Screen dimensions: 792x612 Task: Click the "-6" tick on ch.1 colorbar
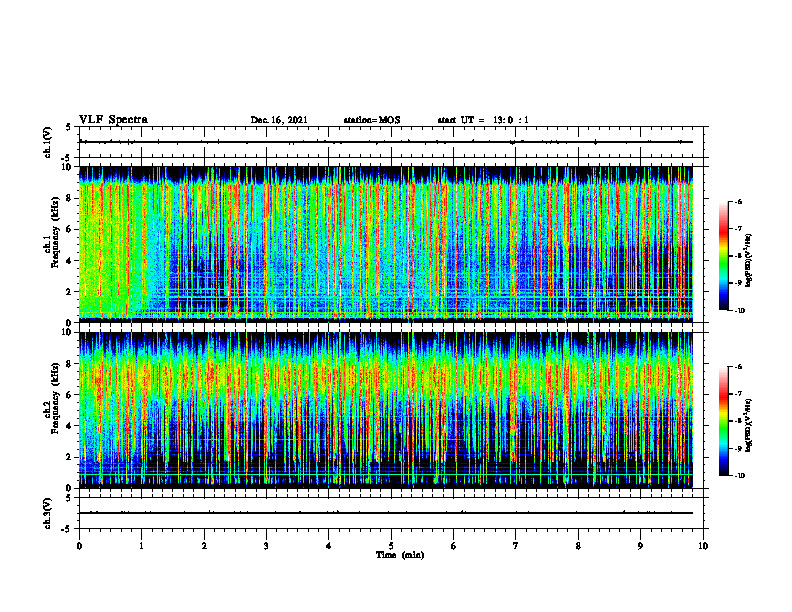point(738,201)
